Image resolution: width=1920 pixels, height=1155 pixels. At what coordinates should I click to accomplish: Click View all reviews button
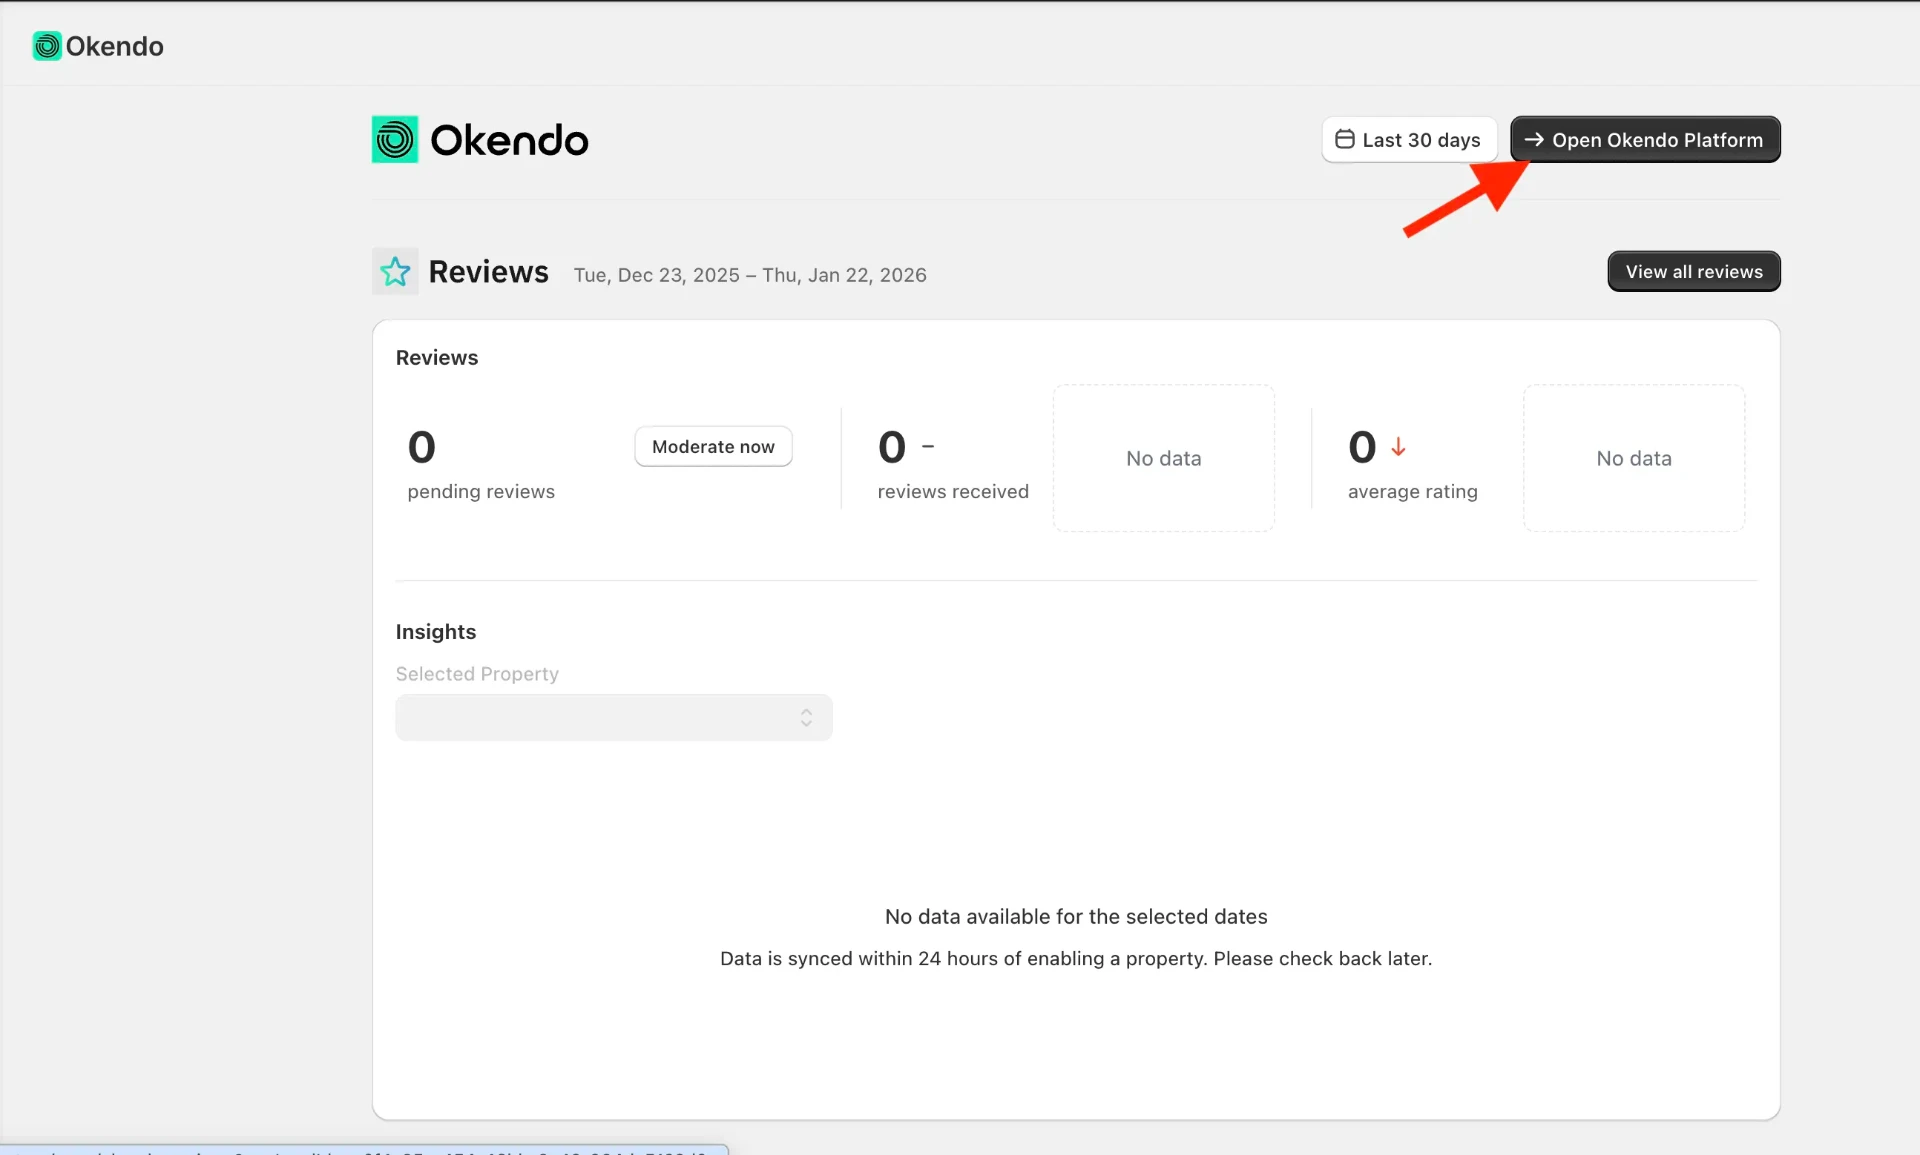pos(1694,272)
